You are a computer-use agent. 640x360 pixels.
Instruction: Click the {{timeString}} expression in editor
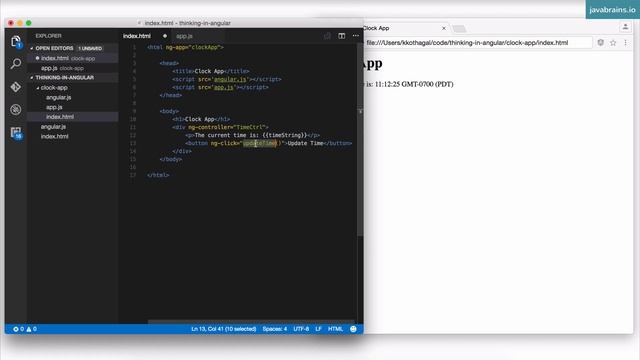284,135
